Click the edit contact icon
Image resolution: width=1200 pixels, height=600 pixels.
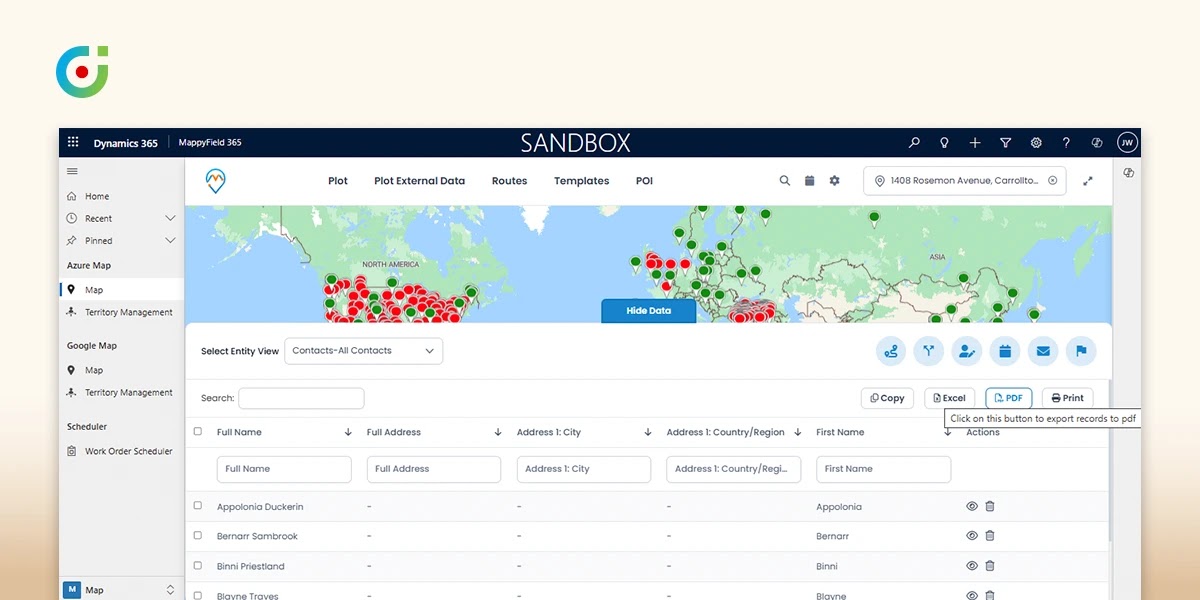(966, 351)
